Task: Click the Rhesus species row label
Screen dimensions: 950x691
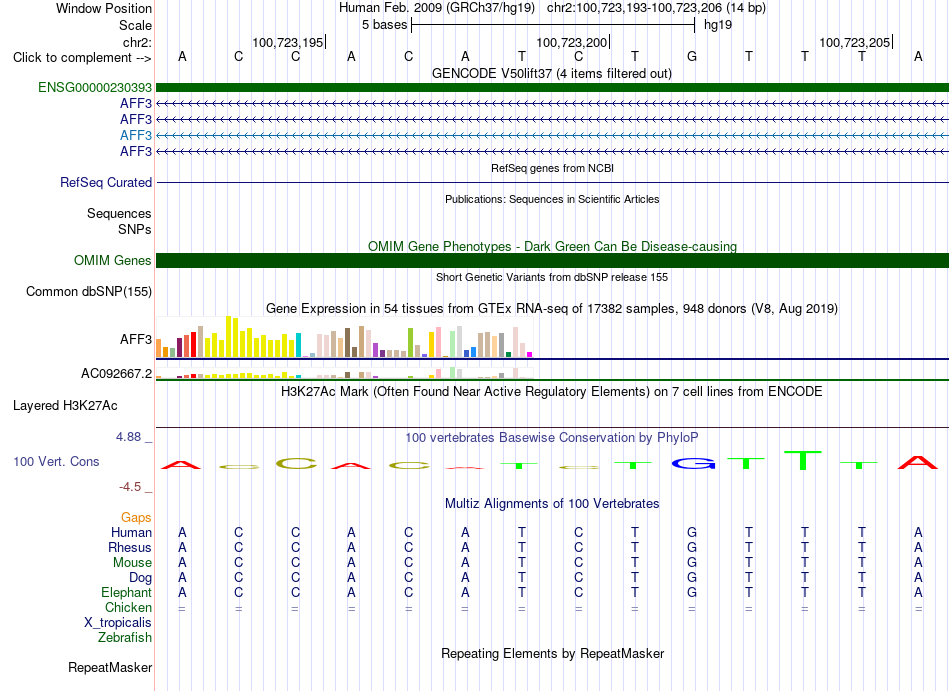Action: pyautogui.click(x=130, y=547)
